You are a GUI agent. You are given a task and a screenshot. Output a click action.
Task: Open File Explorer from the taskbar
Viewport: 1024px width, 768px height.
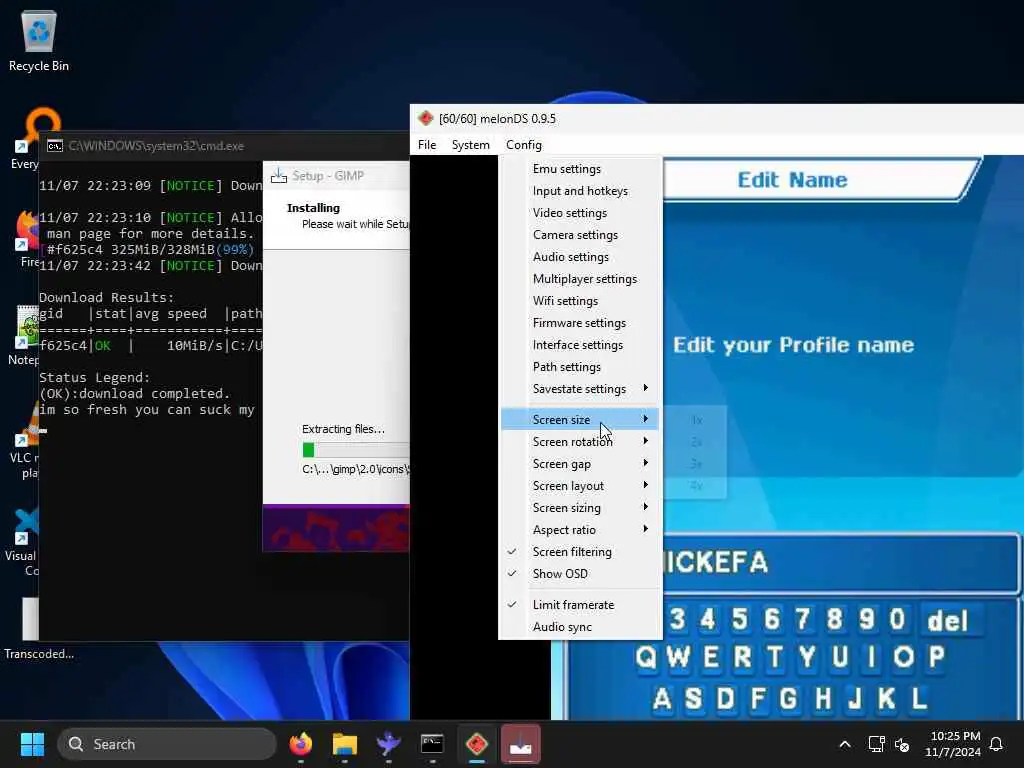click(x=344, y=744)
